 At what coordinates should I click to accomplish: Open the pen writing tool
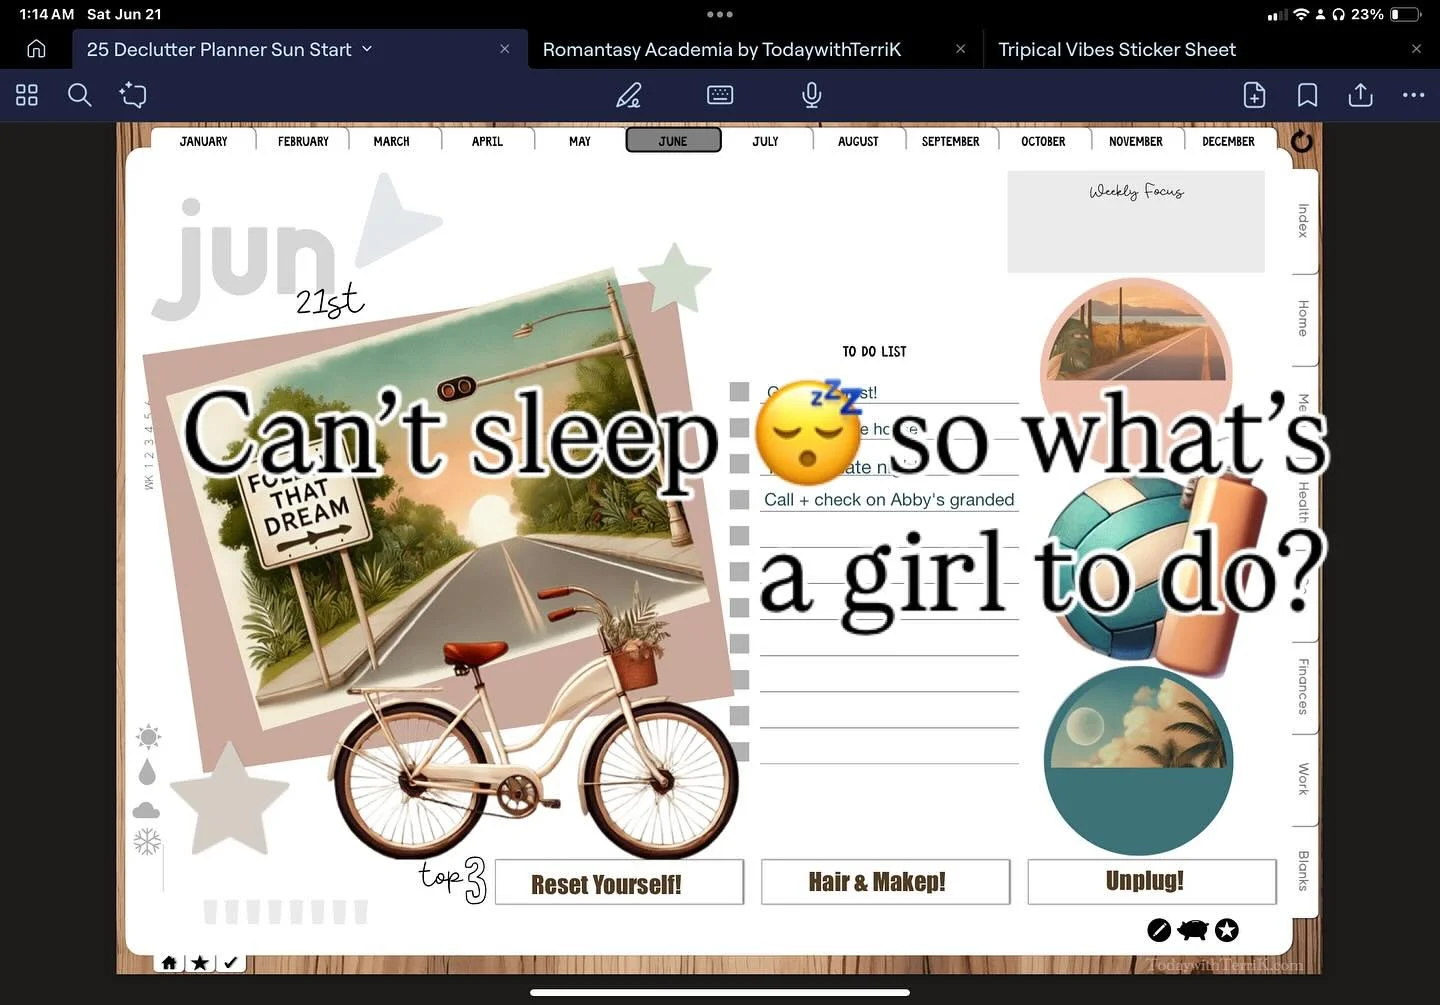628,95
